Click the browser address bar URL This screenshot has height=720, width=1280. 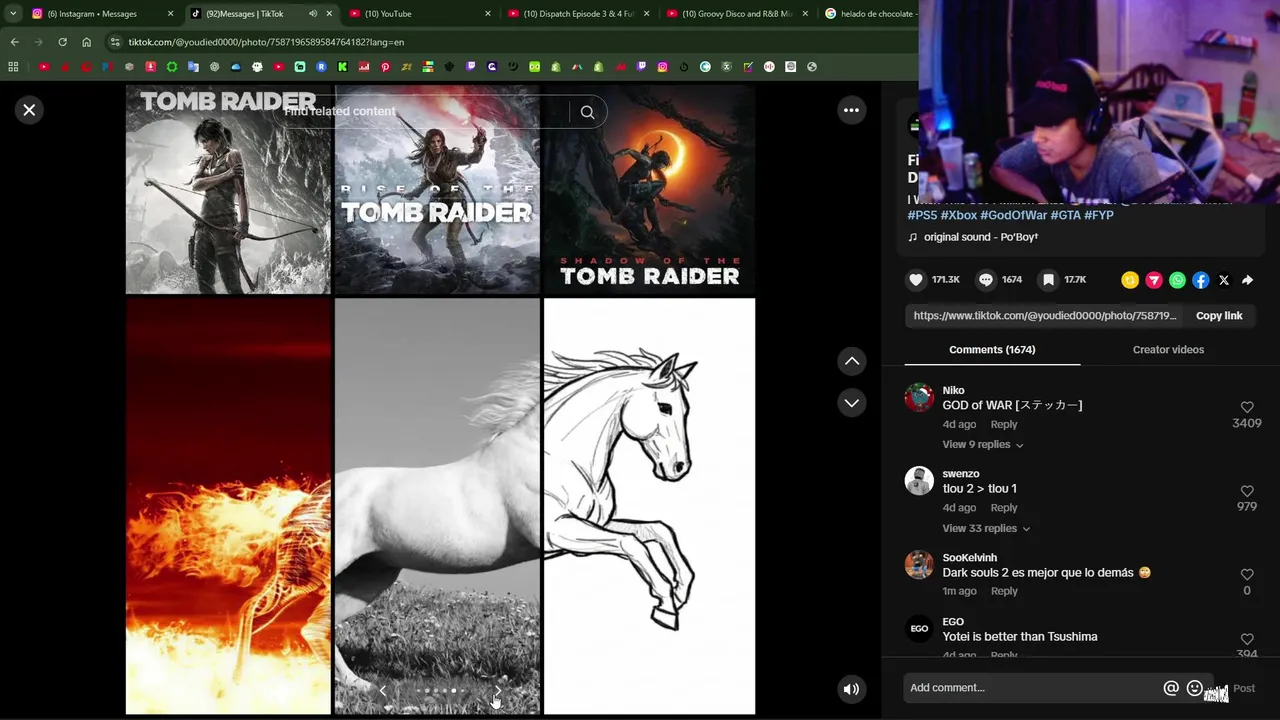266,42
